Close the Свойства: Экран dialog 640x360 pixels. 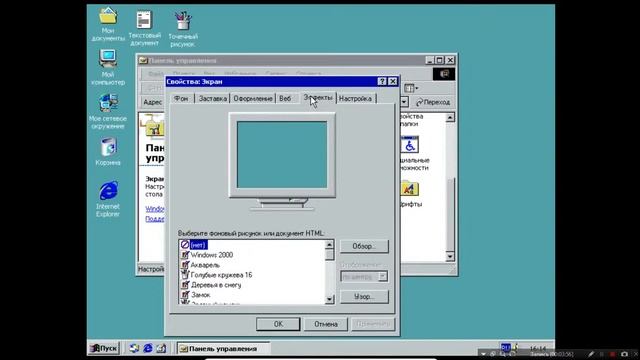click(393, 82)
